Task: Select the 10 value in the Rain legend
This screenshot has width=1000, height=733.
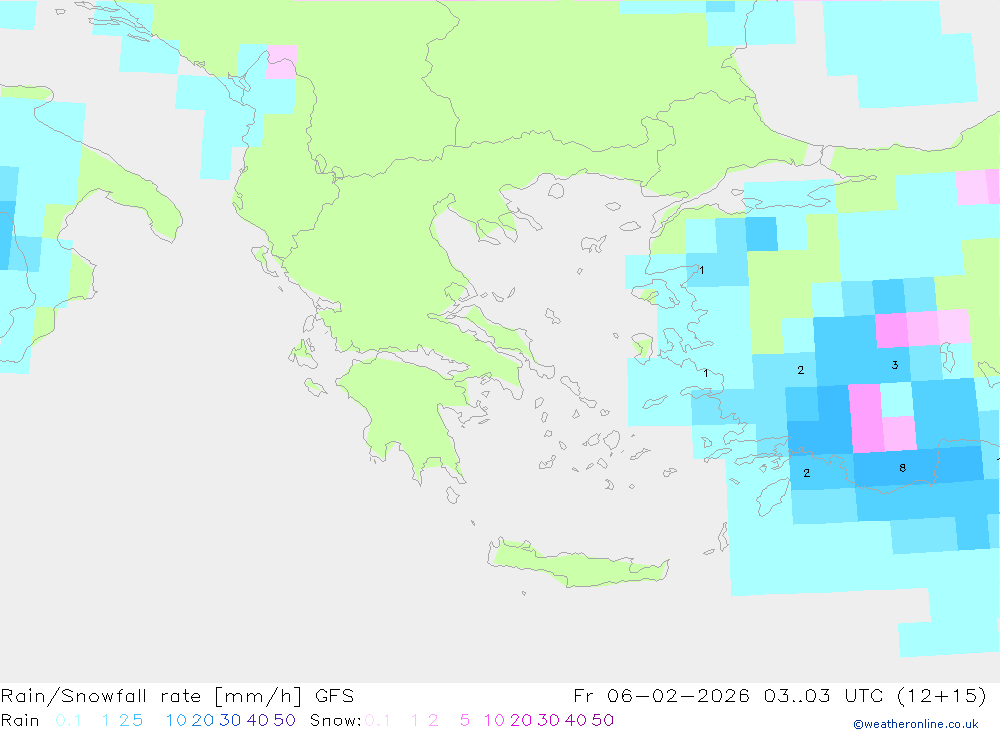Action: point(176,720)
